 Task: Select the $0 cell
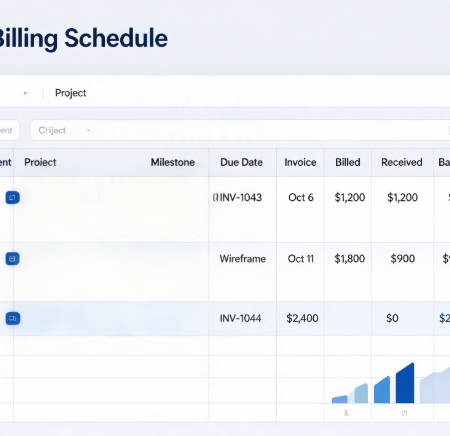pos(392,318)
